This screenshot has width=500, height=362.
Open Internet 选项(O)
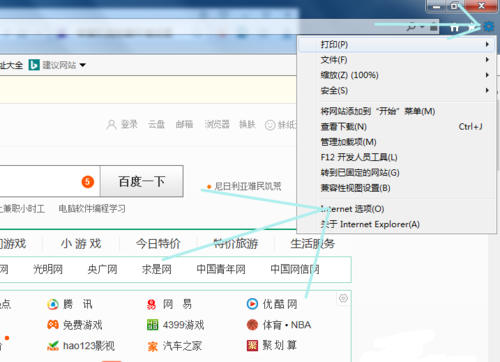point(396,209)
